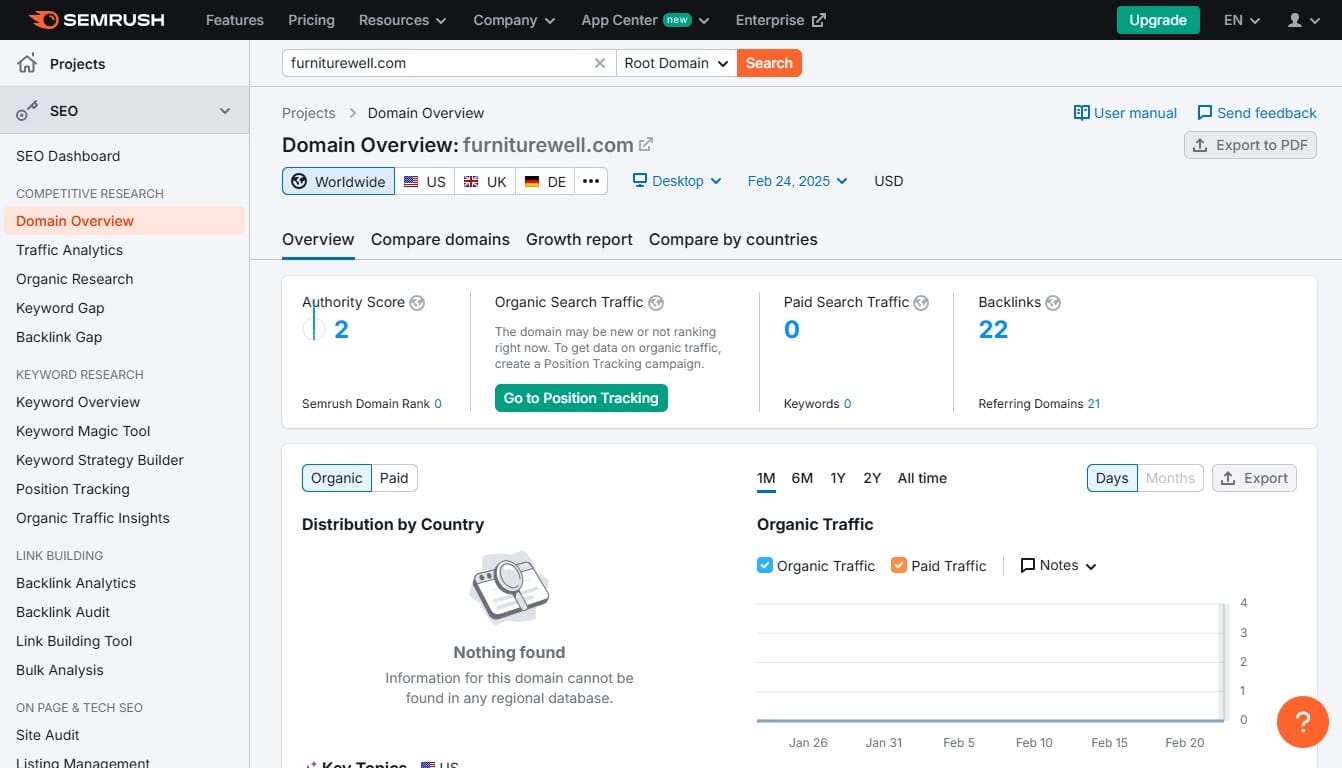Open the Features menu
The height and width of the screenshot is (768, 1342).
(x=234, y=20)
